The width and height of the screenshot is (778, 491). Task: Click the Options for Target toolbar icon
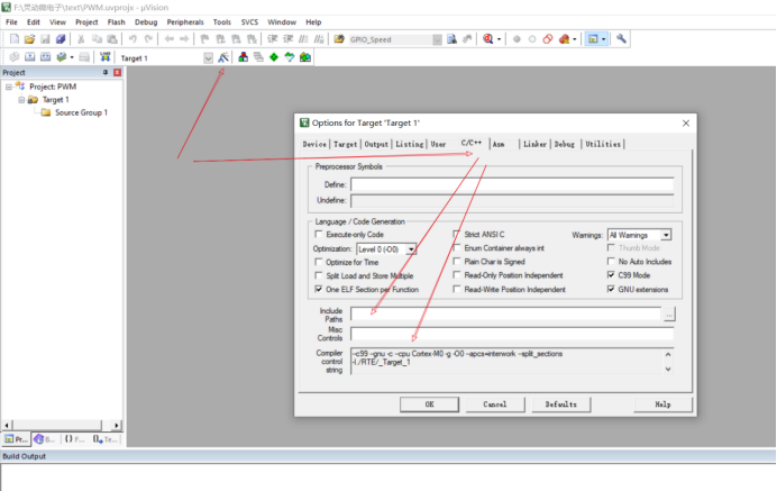coord(224,57)
